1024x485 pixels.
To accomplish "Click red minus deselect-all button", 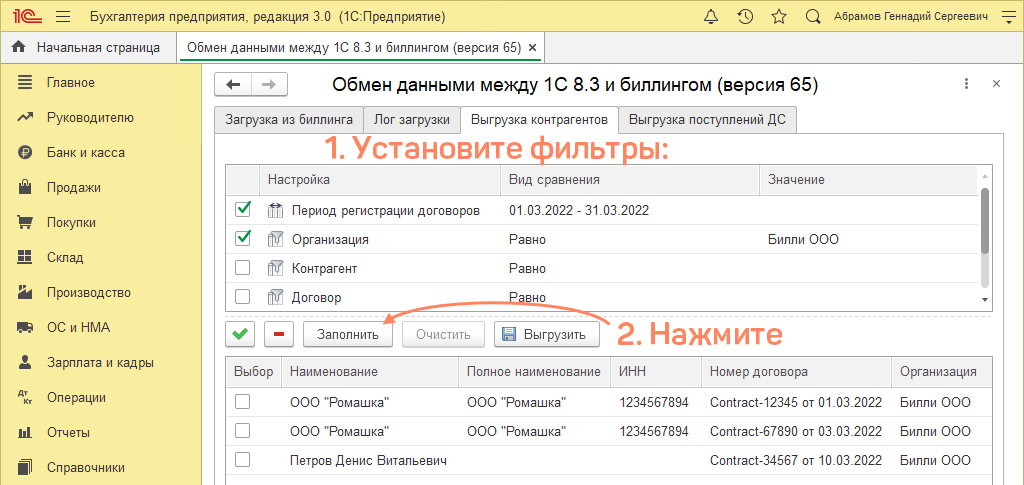I will (x=279, y=334).
